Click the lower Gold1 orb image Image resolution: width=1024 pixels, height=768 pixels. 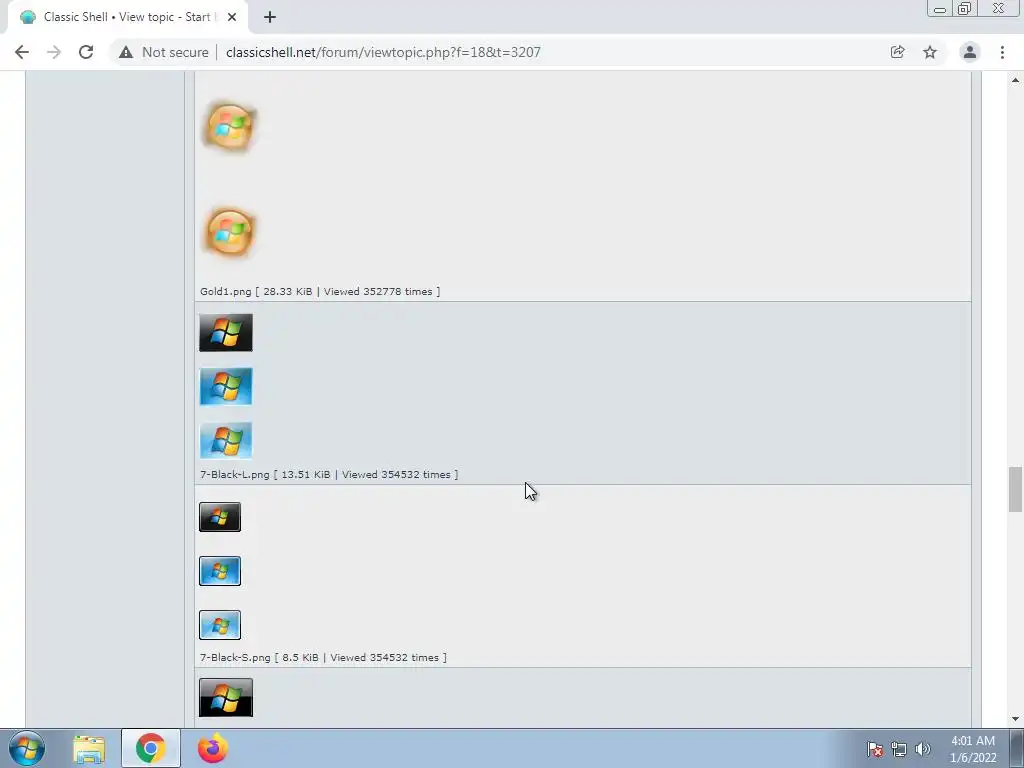[229, 232]
